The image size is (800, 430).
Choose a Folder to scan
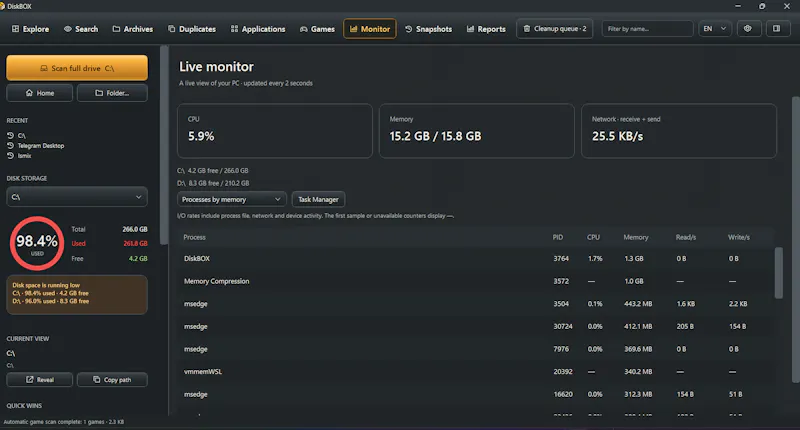pos(112,93)
